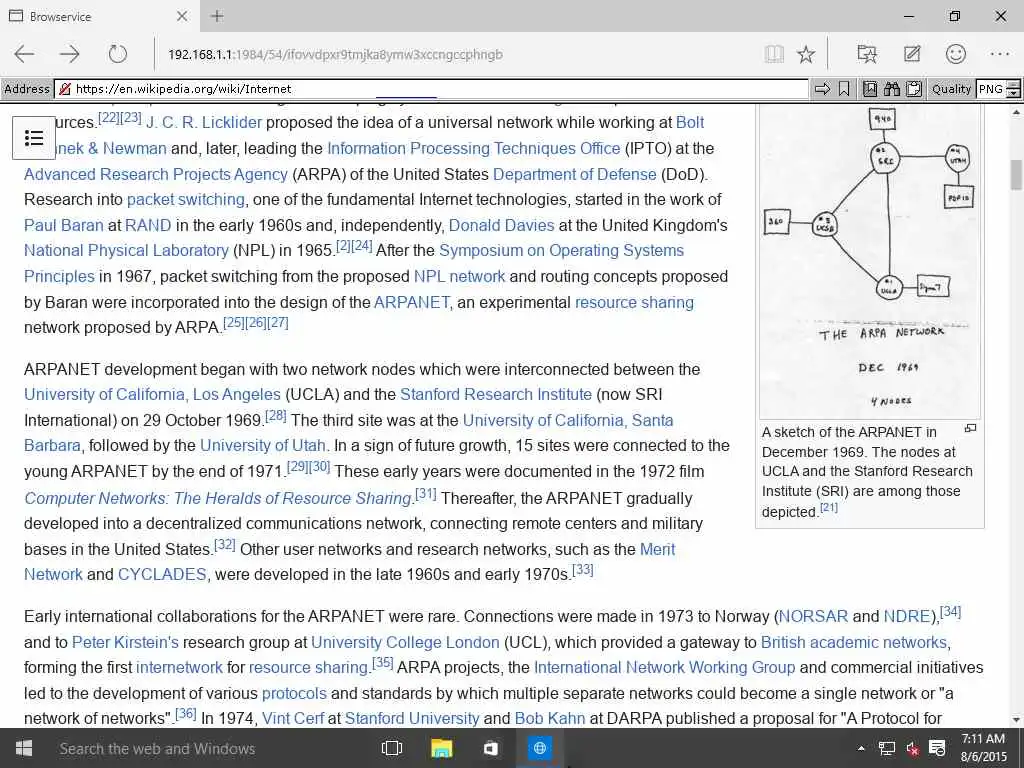Open the Information Processing Techniques Office link
This screenshot has height=768, width=1024.
tap(473, 148)
